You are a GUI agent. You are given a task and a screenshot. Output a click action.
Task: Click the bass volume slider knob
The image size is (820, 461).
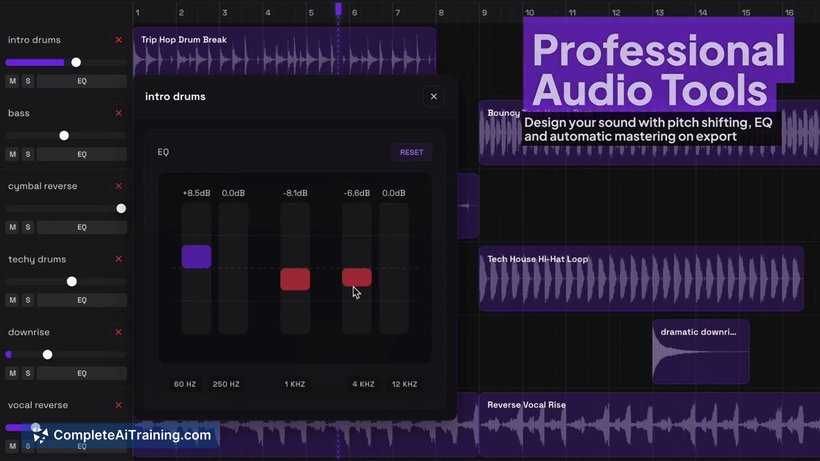coord(64,135)
